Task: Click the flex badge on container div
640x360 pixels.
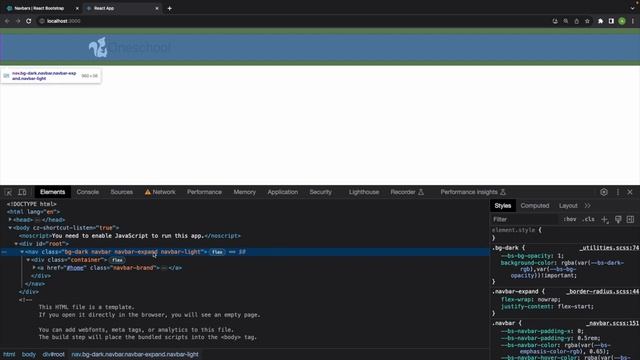Action: [x=117, y=260]
